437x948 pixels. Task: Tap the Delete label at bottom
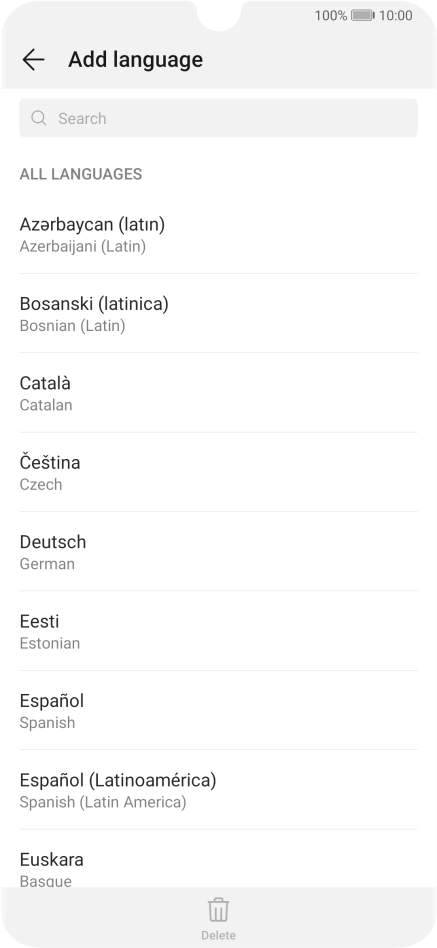(x=218, y=935)
